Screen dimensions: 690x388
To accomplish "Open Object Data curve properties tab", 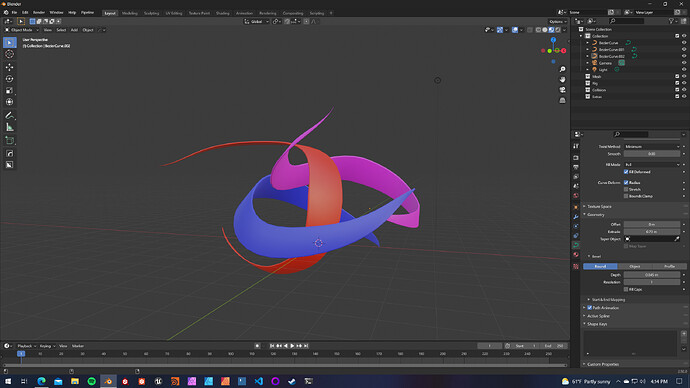I will [576, 245].
